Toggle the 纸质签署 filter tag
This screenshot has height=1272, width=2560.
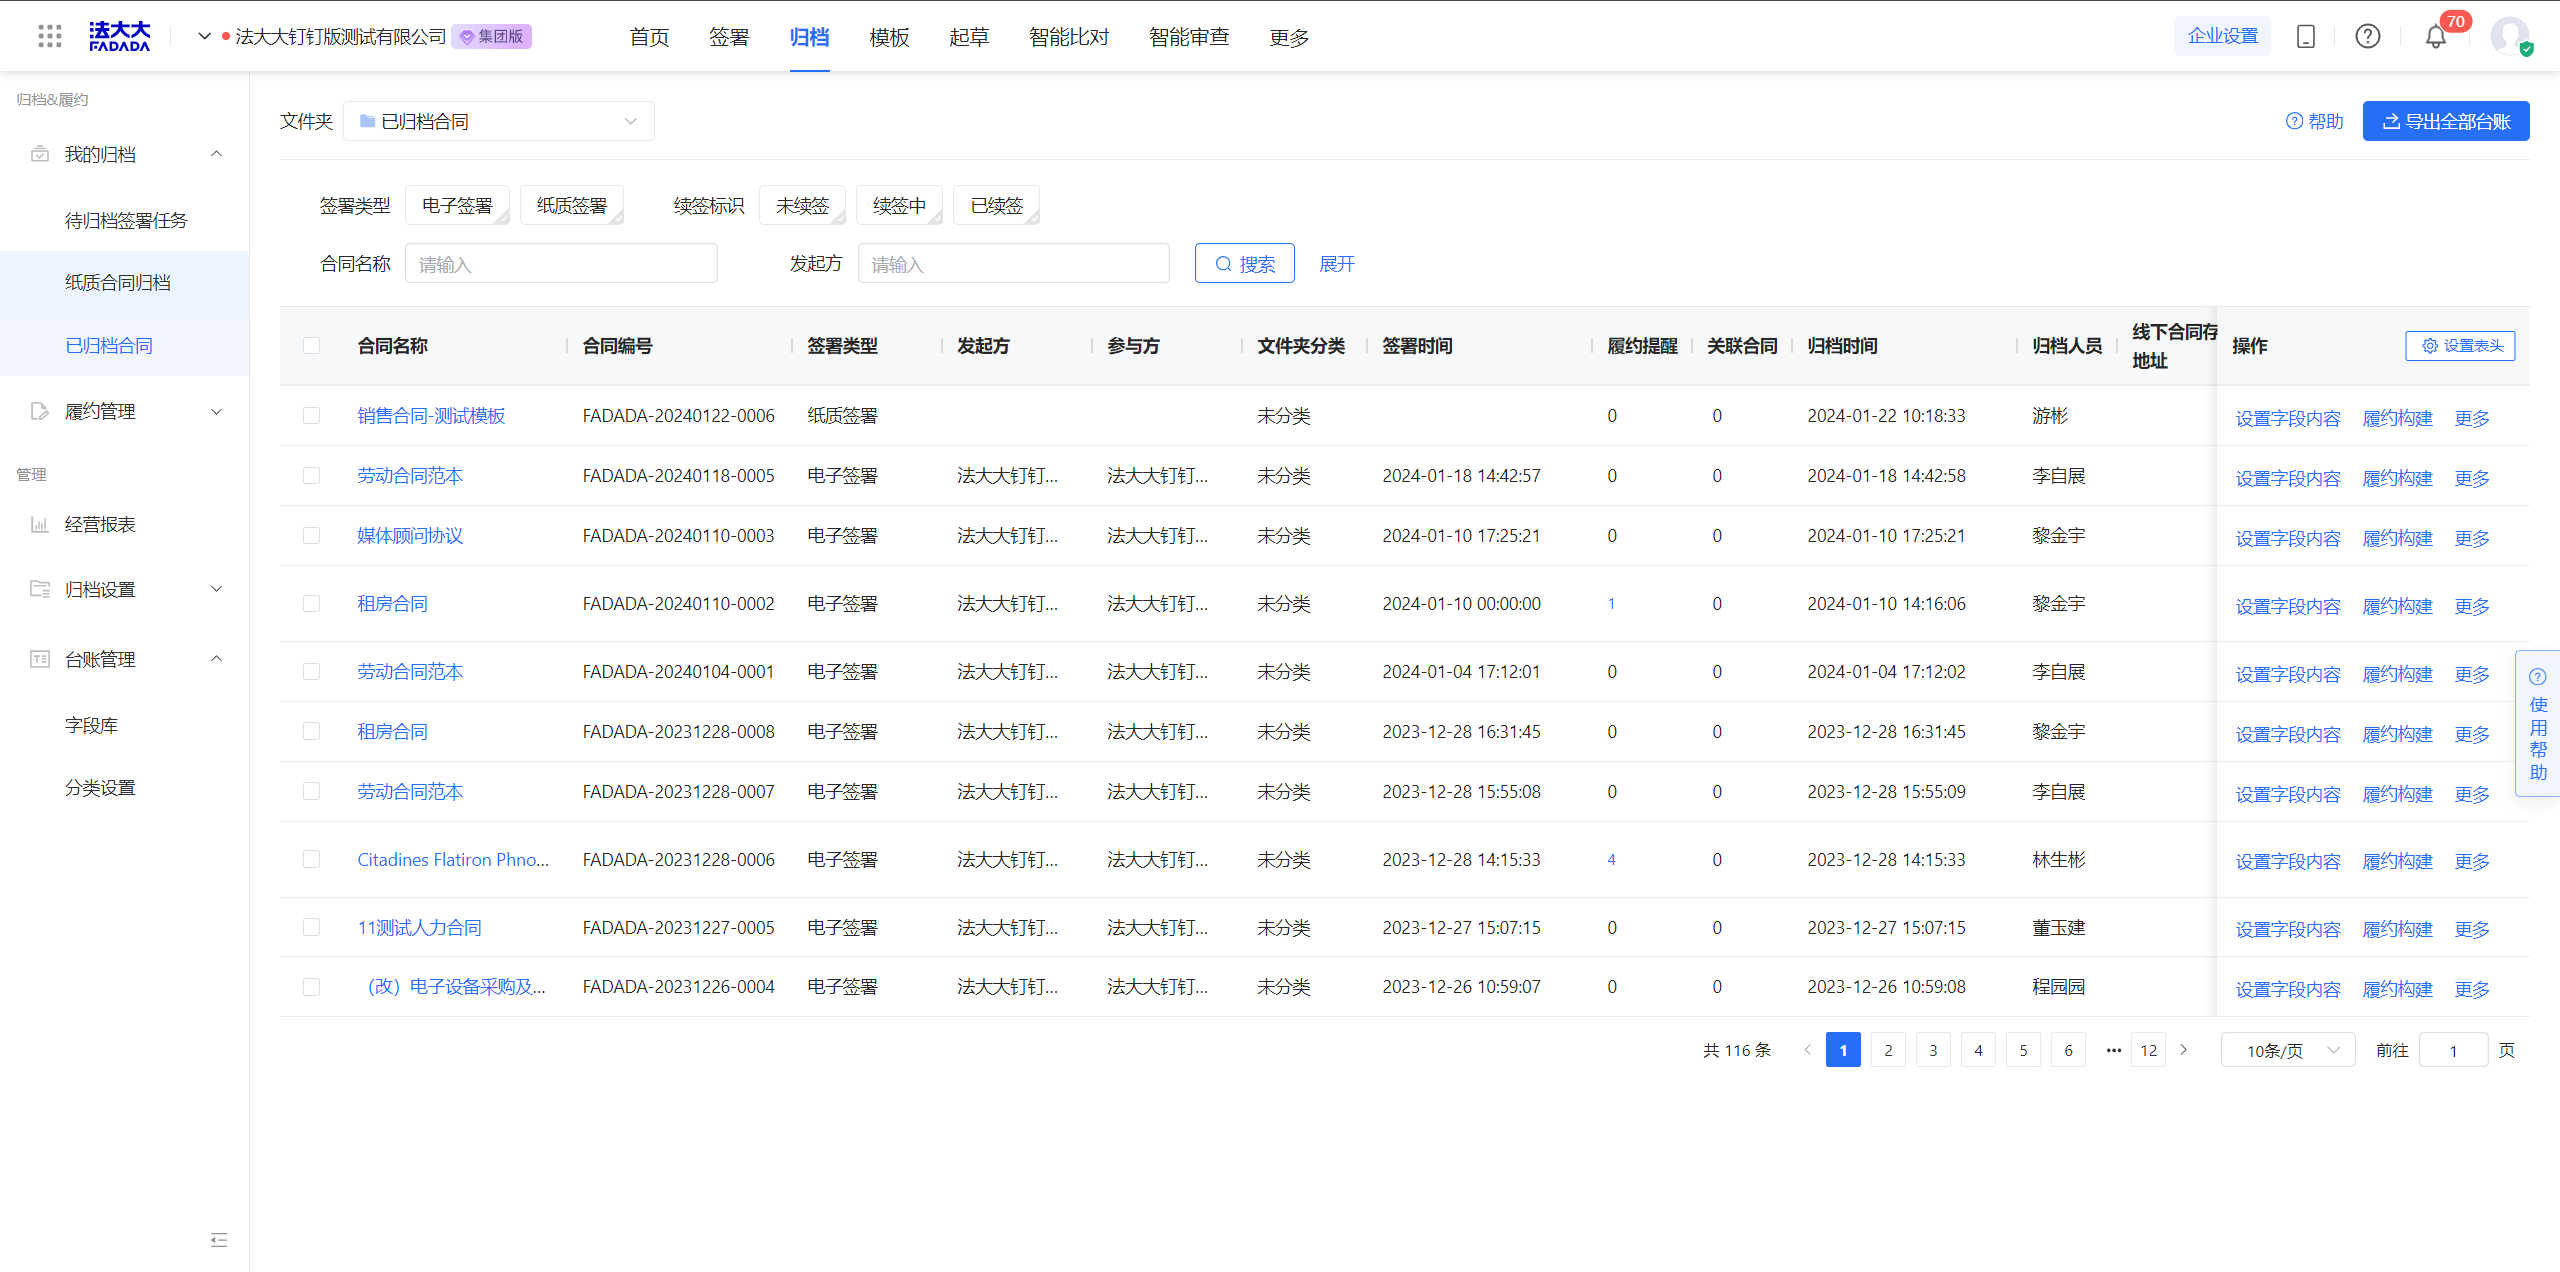(x=572, y=205)
